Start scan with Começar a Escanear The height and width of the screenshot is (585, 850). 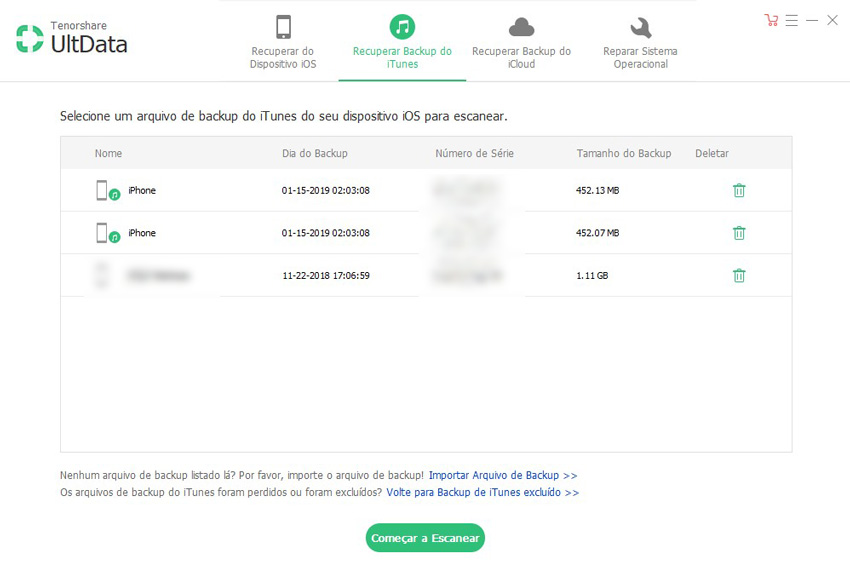(425, 538)
